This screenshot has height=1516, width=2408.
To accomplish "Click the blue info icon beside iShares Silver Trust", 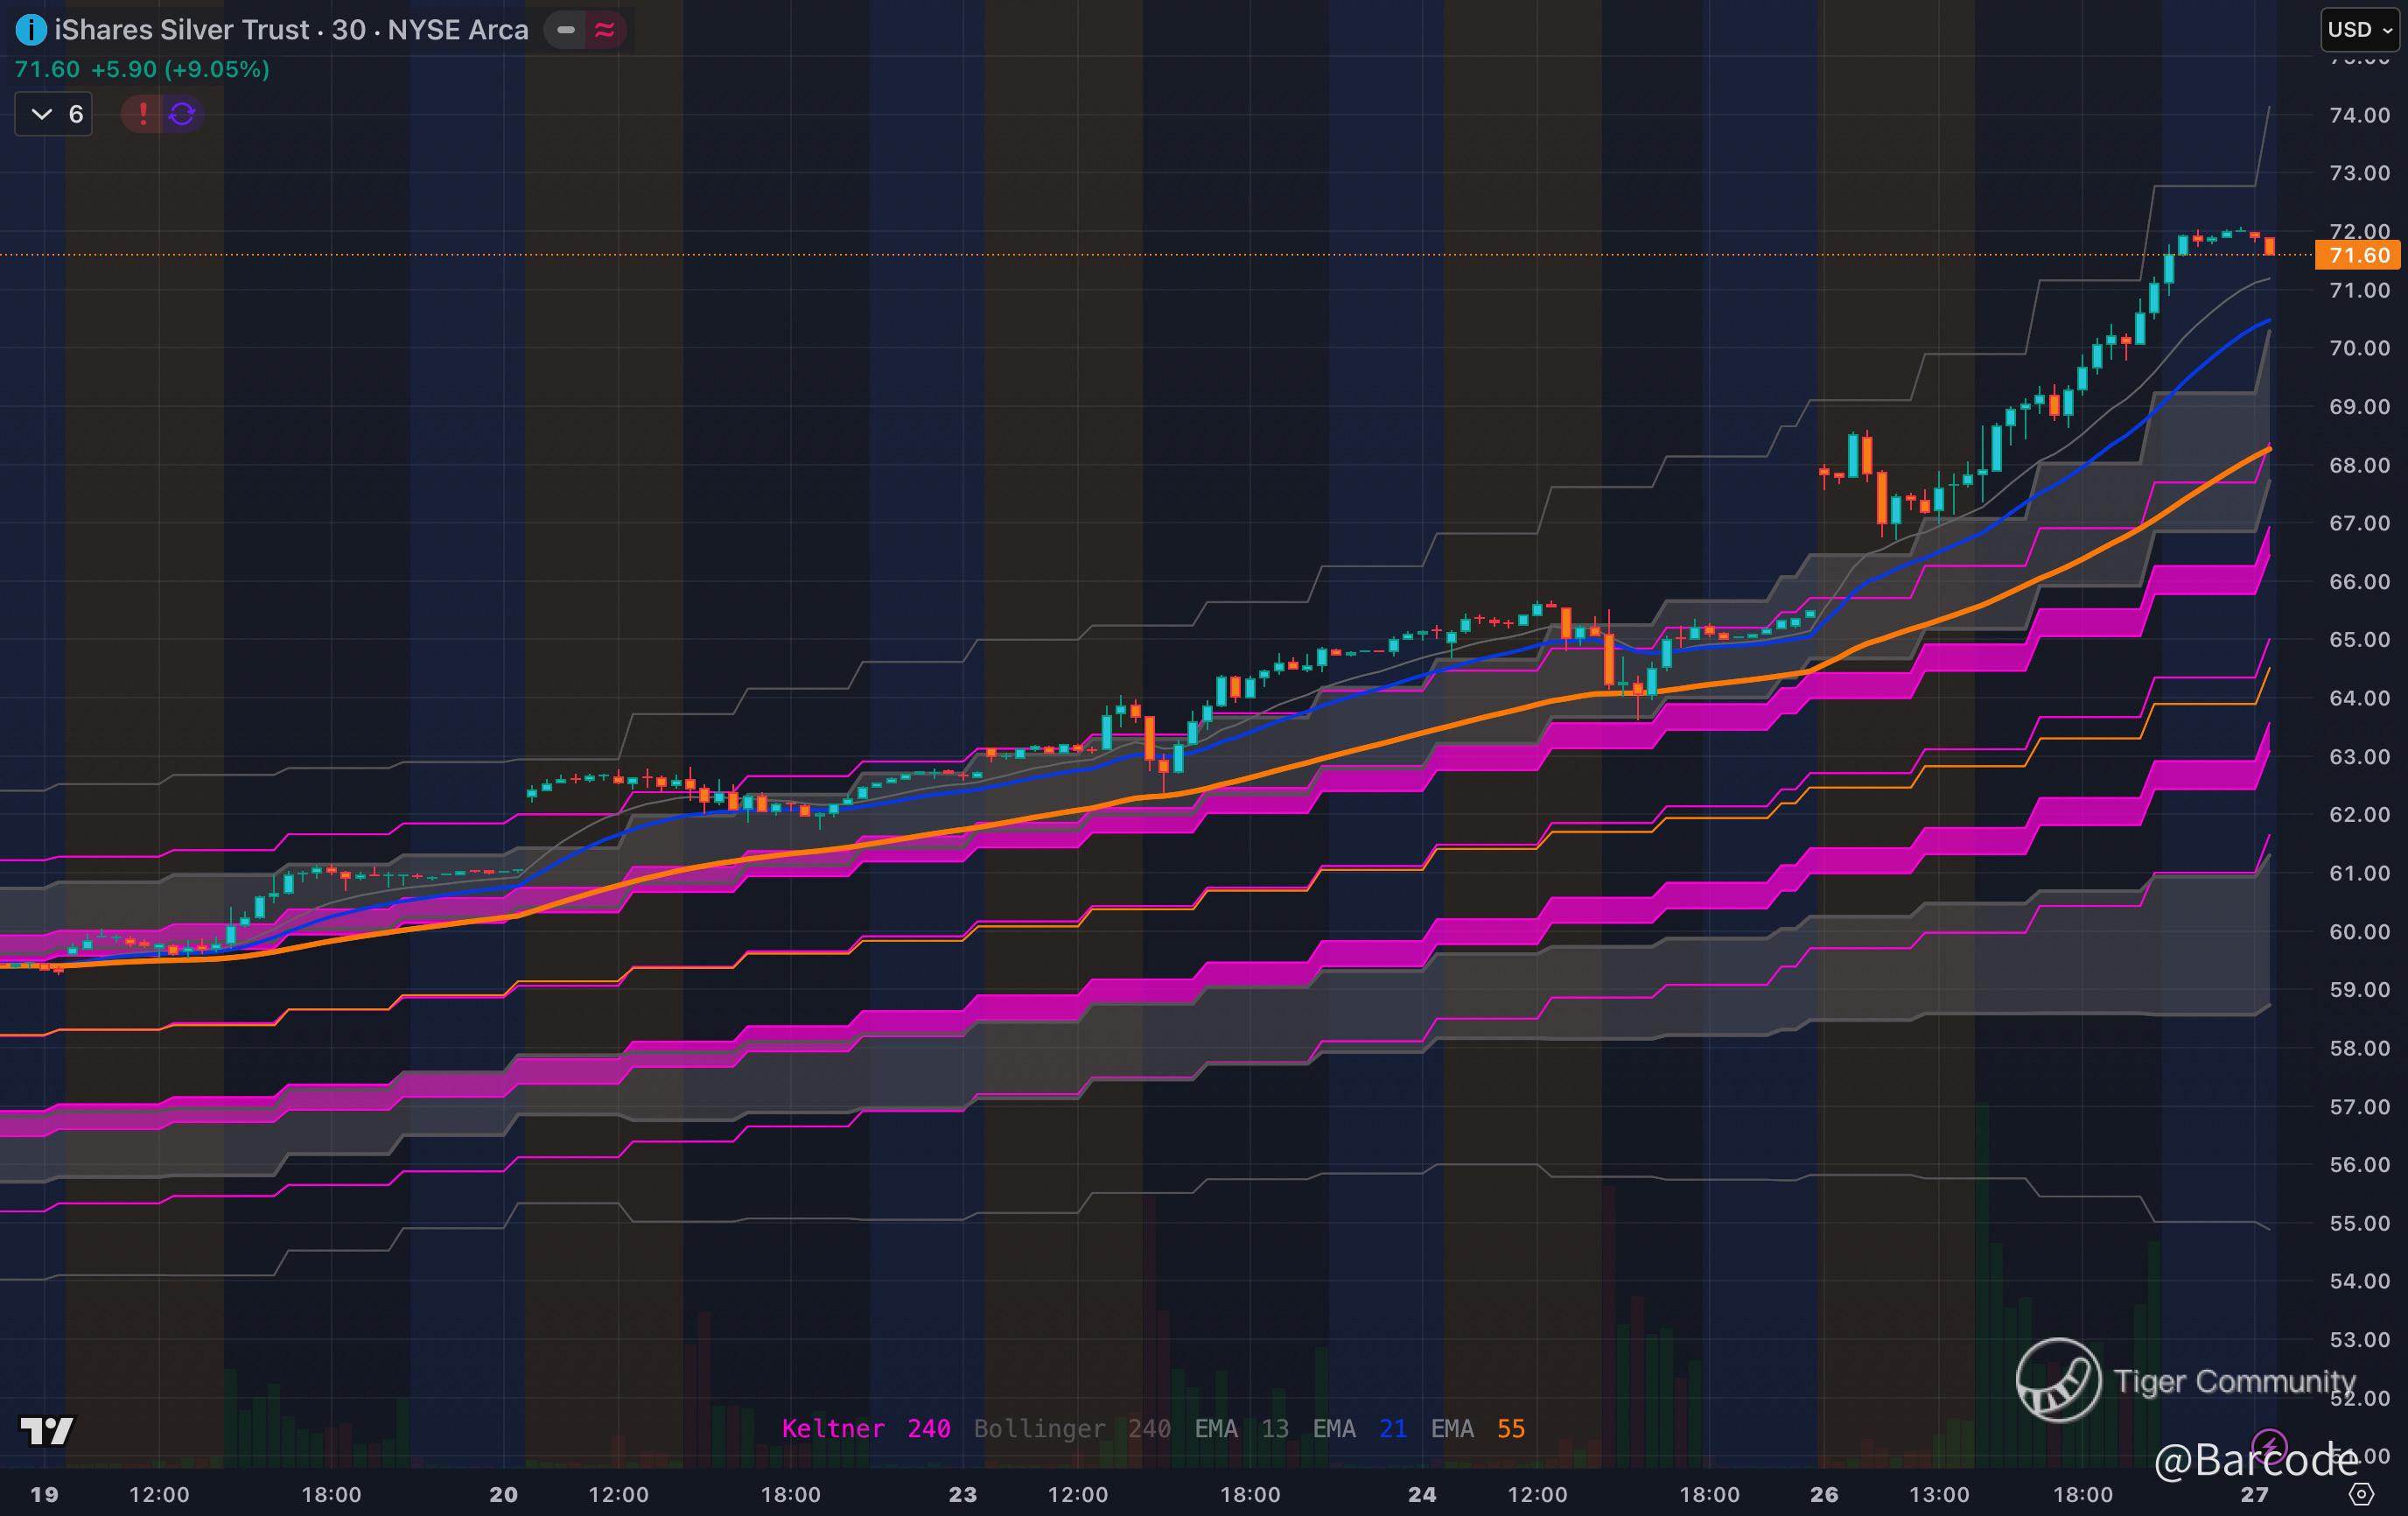I will pyautogui.click(x=31, y=30).
